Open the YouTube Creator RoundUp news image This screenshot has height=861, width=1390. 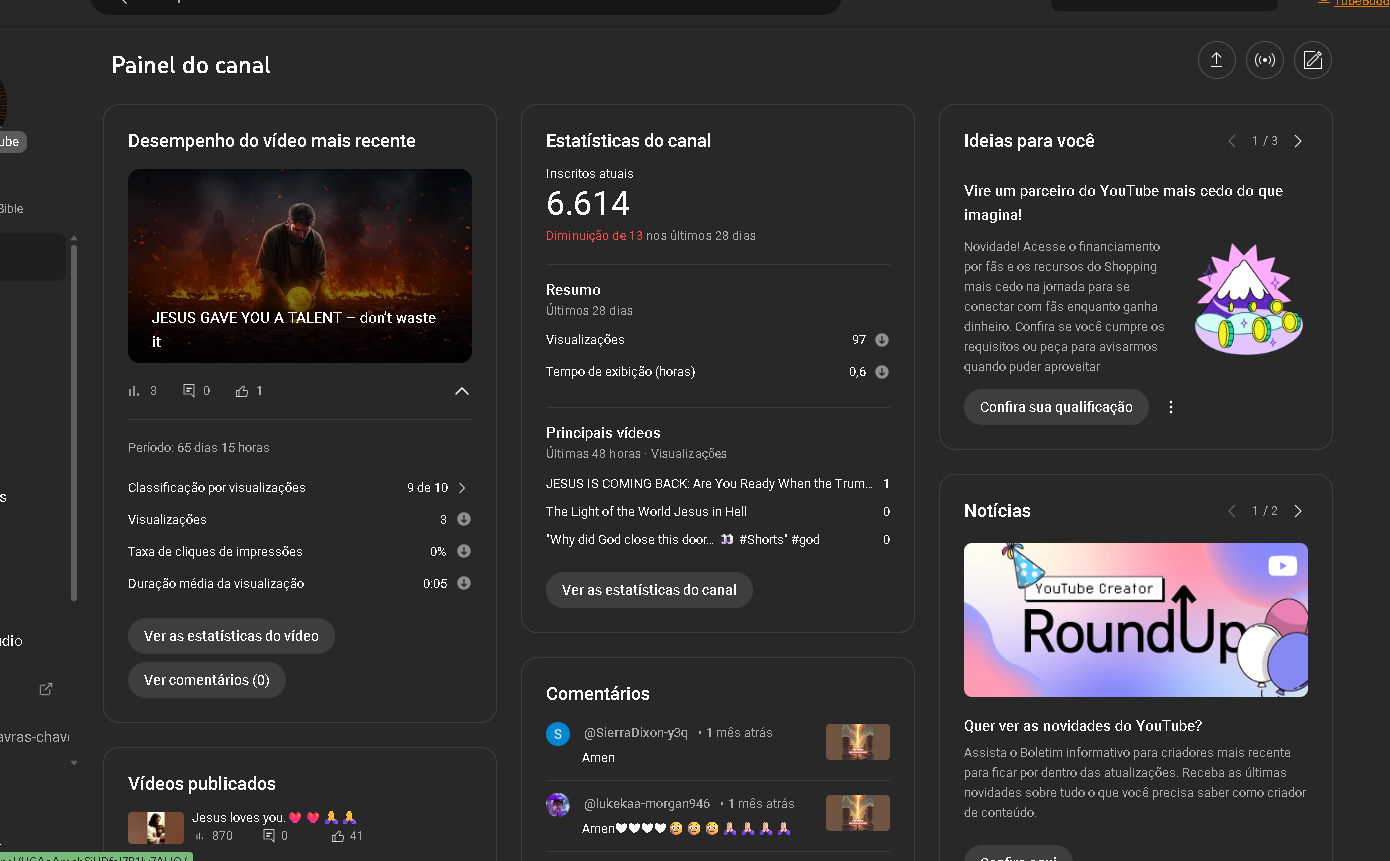click(x=1136, y=620)
